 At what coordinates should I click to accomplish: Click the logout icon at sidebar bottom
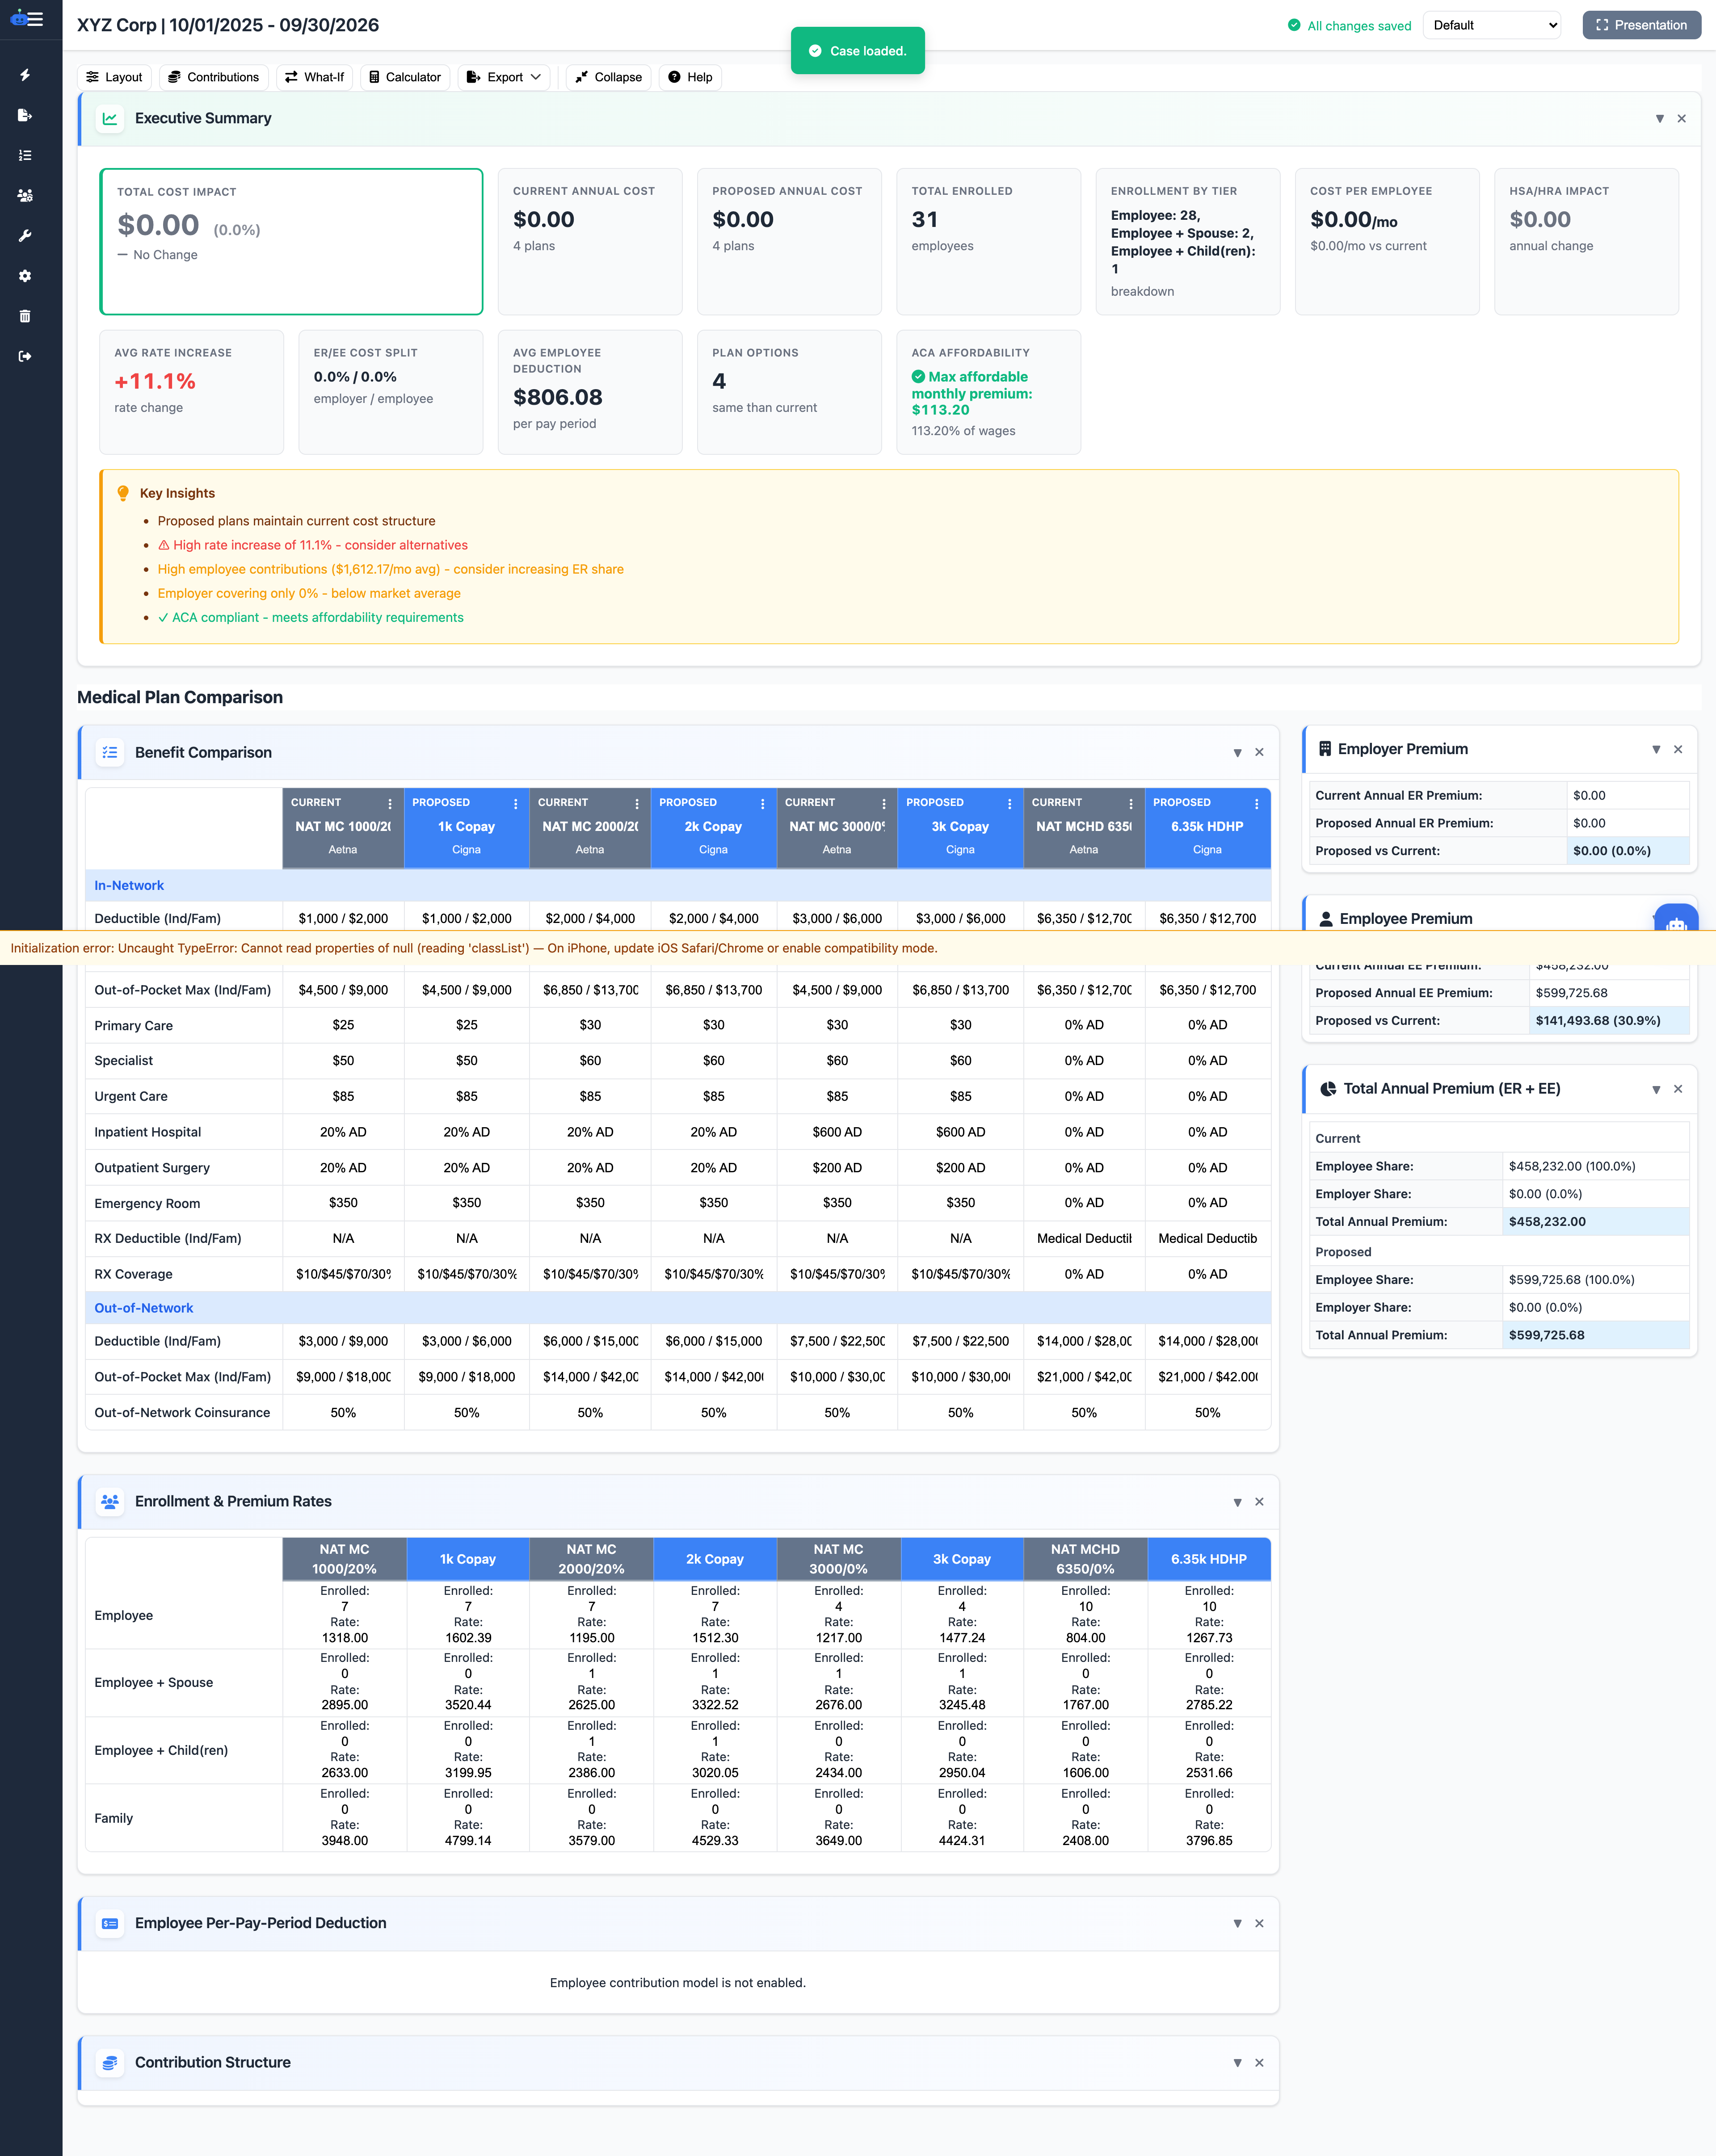[24, 356]
